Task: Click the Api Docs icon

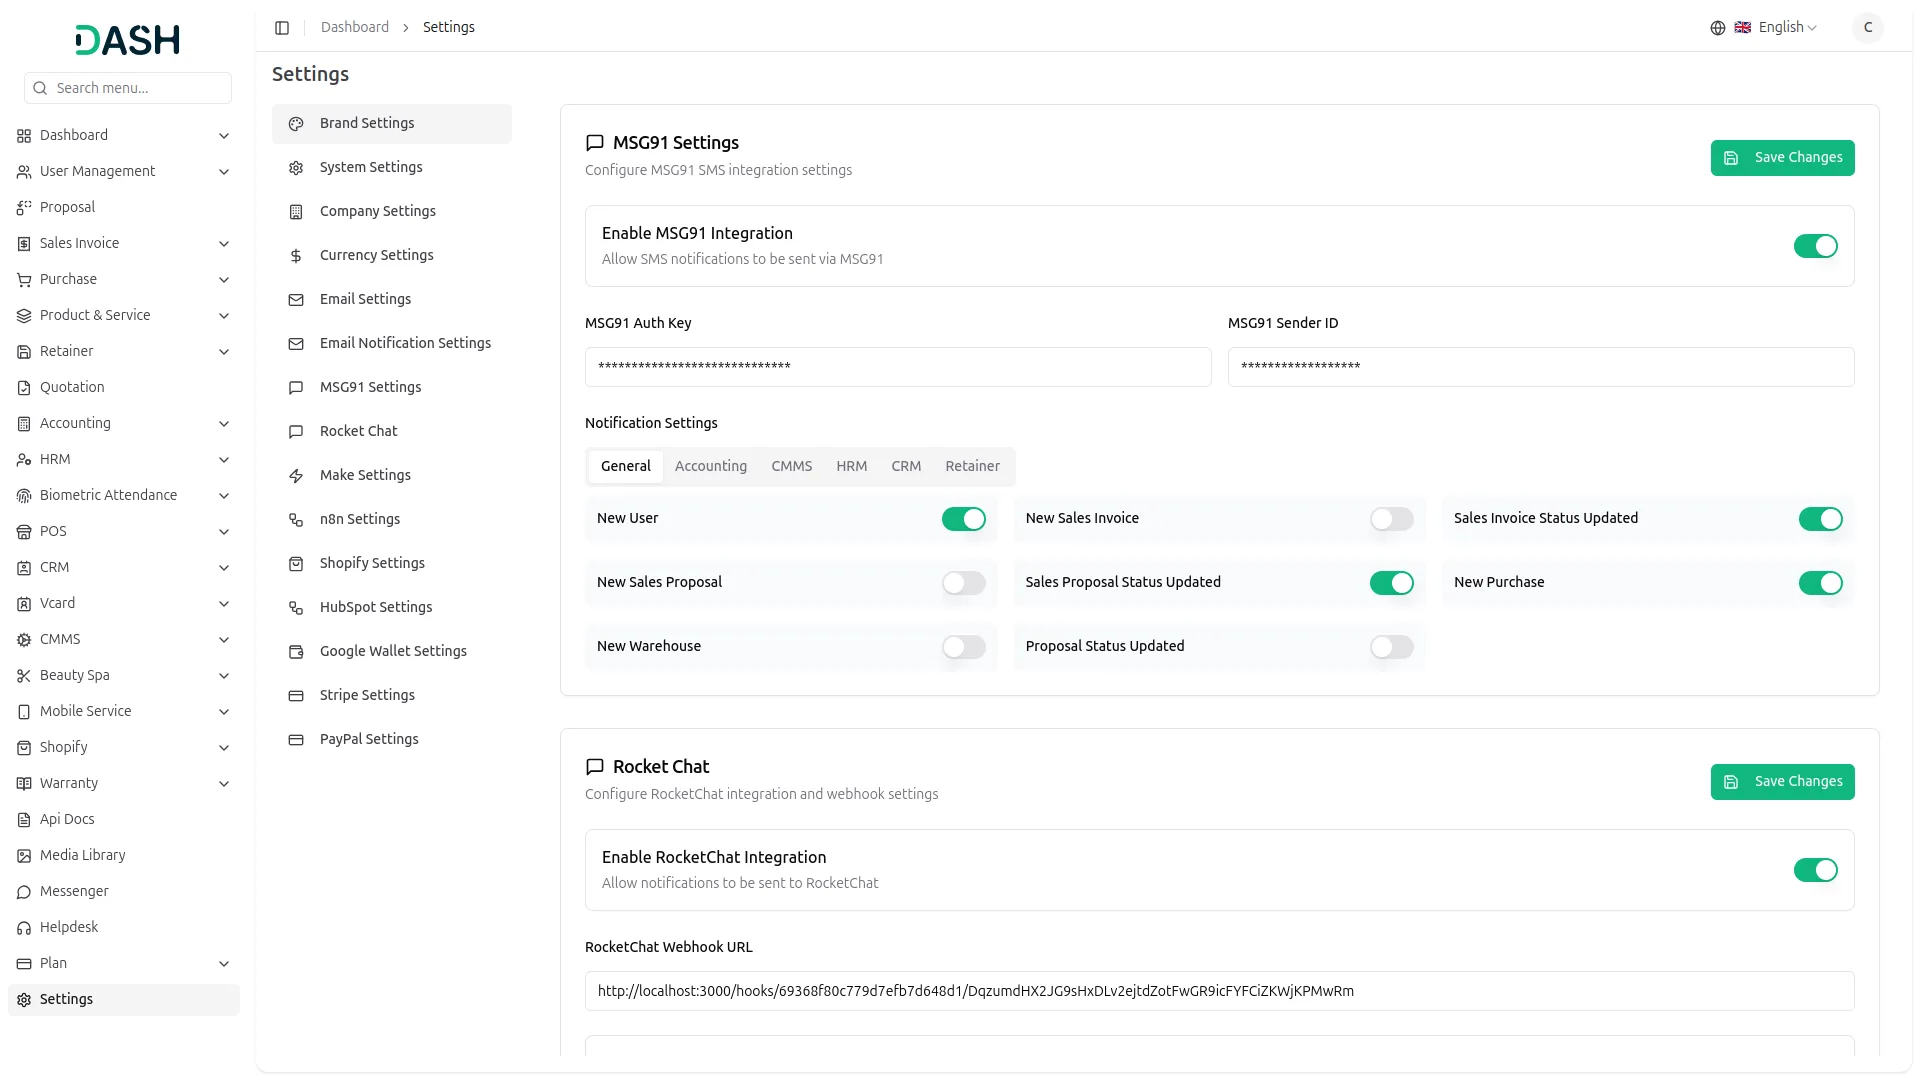Action: 24,820
